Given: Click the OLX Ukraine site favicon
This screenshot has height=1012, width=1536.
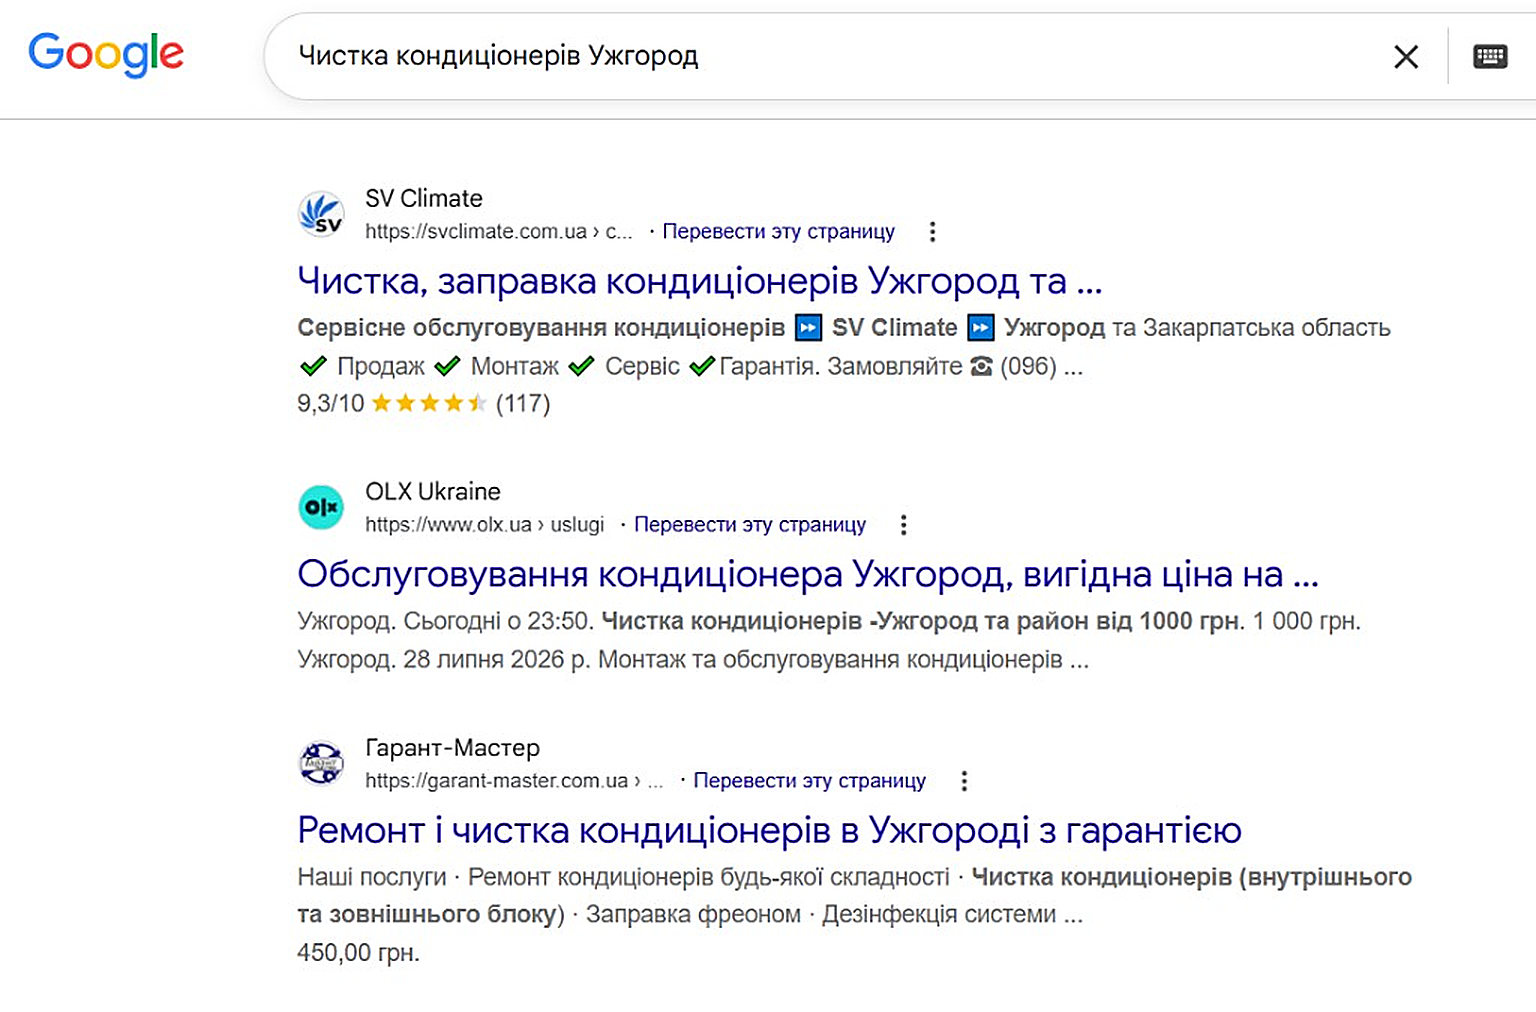Looking at the screenshot, I should click(x=321, y=507).
